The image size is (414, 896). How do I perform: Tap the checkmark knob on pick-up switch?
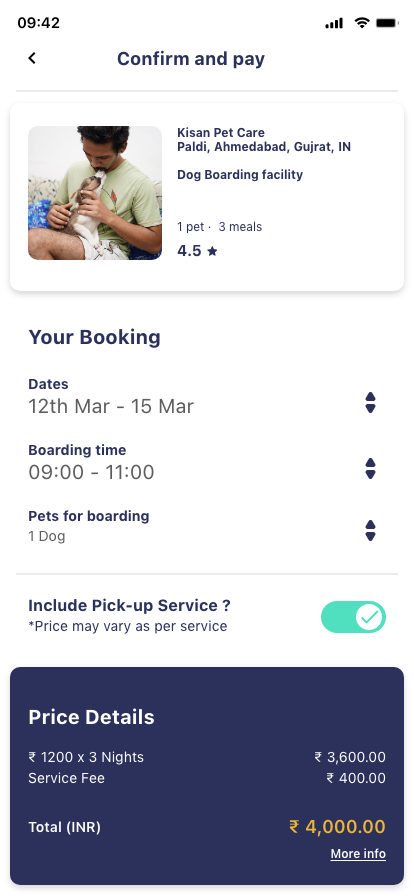pos(370,617)
